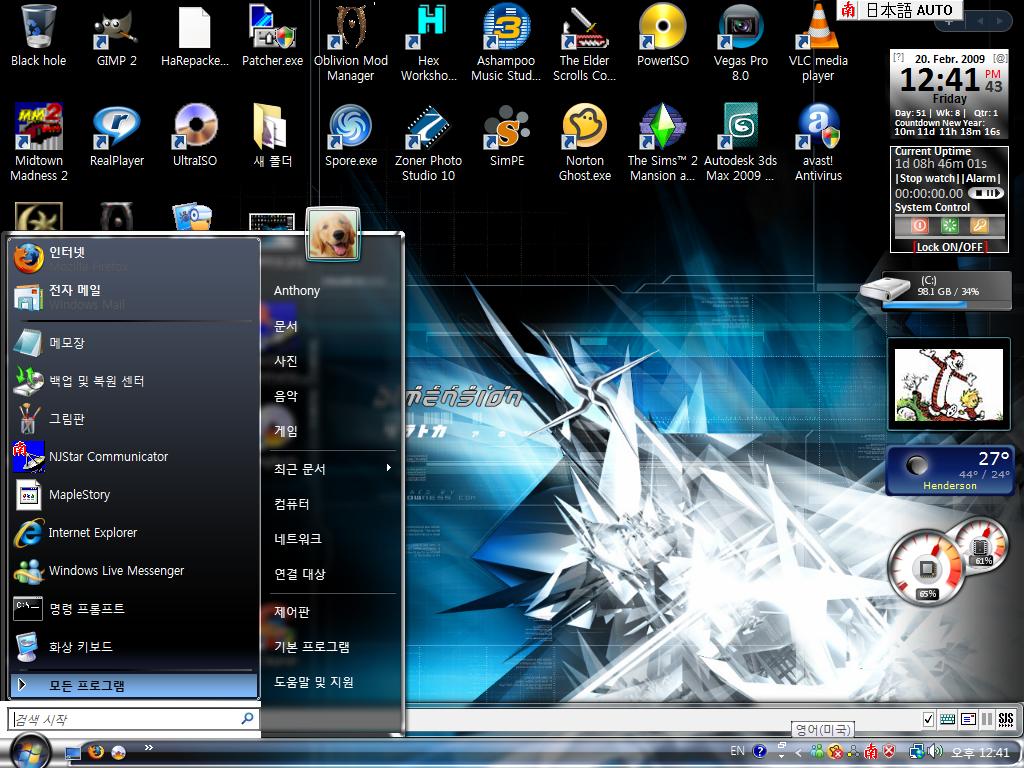Select NJStar Communicator in Start menu
The image size is (1024, 768).
click(x=108, y=457)
